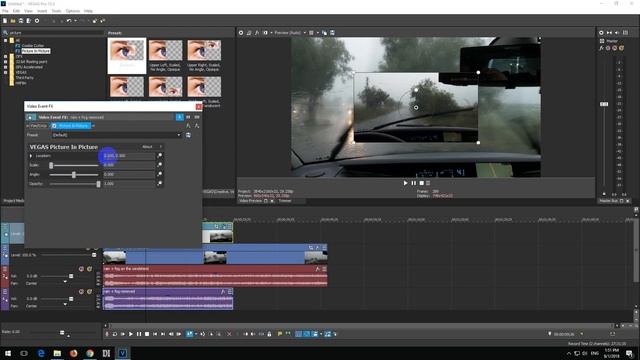
Task: Click Stop under the video preview
Action: pos(422,183)
